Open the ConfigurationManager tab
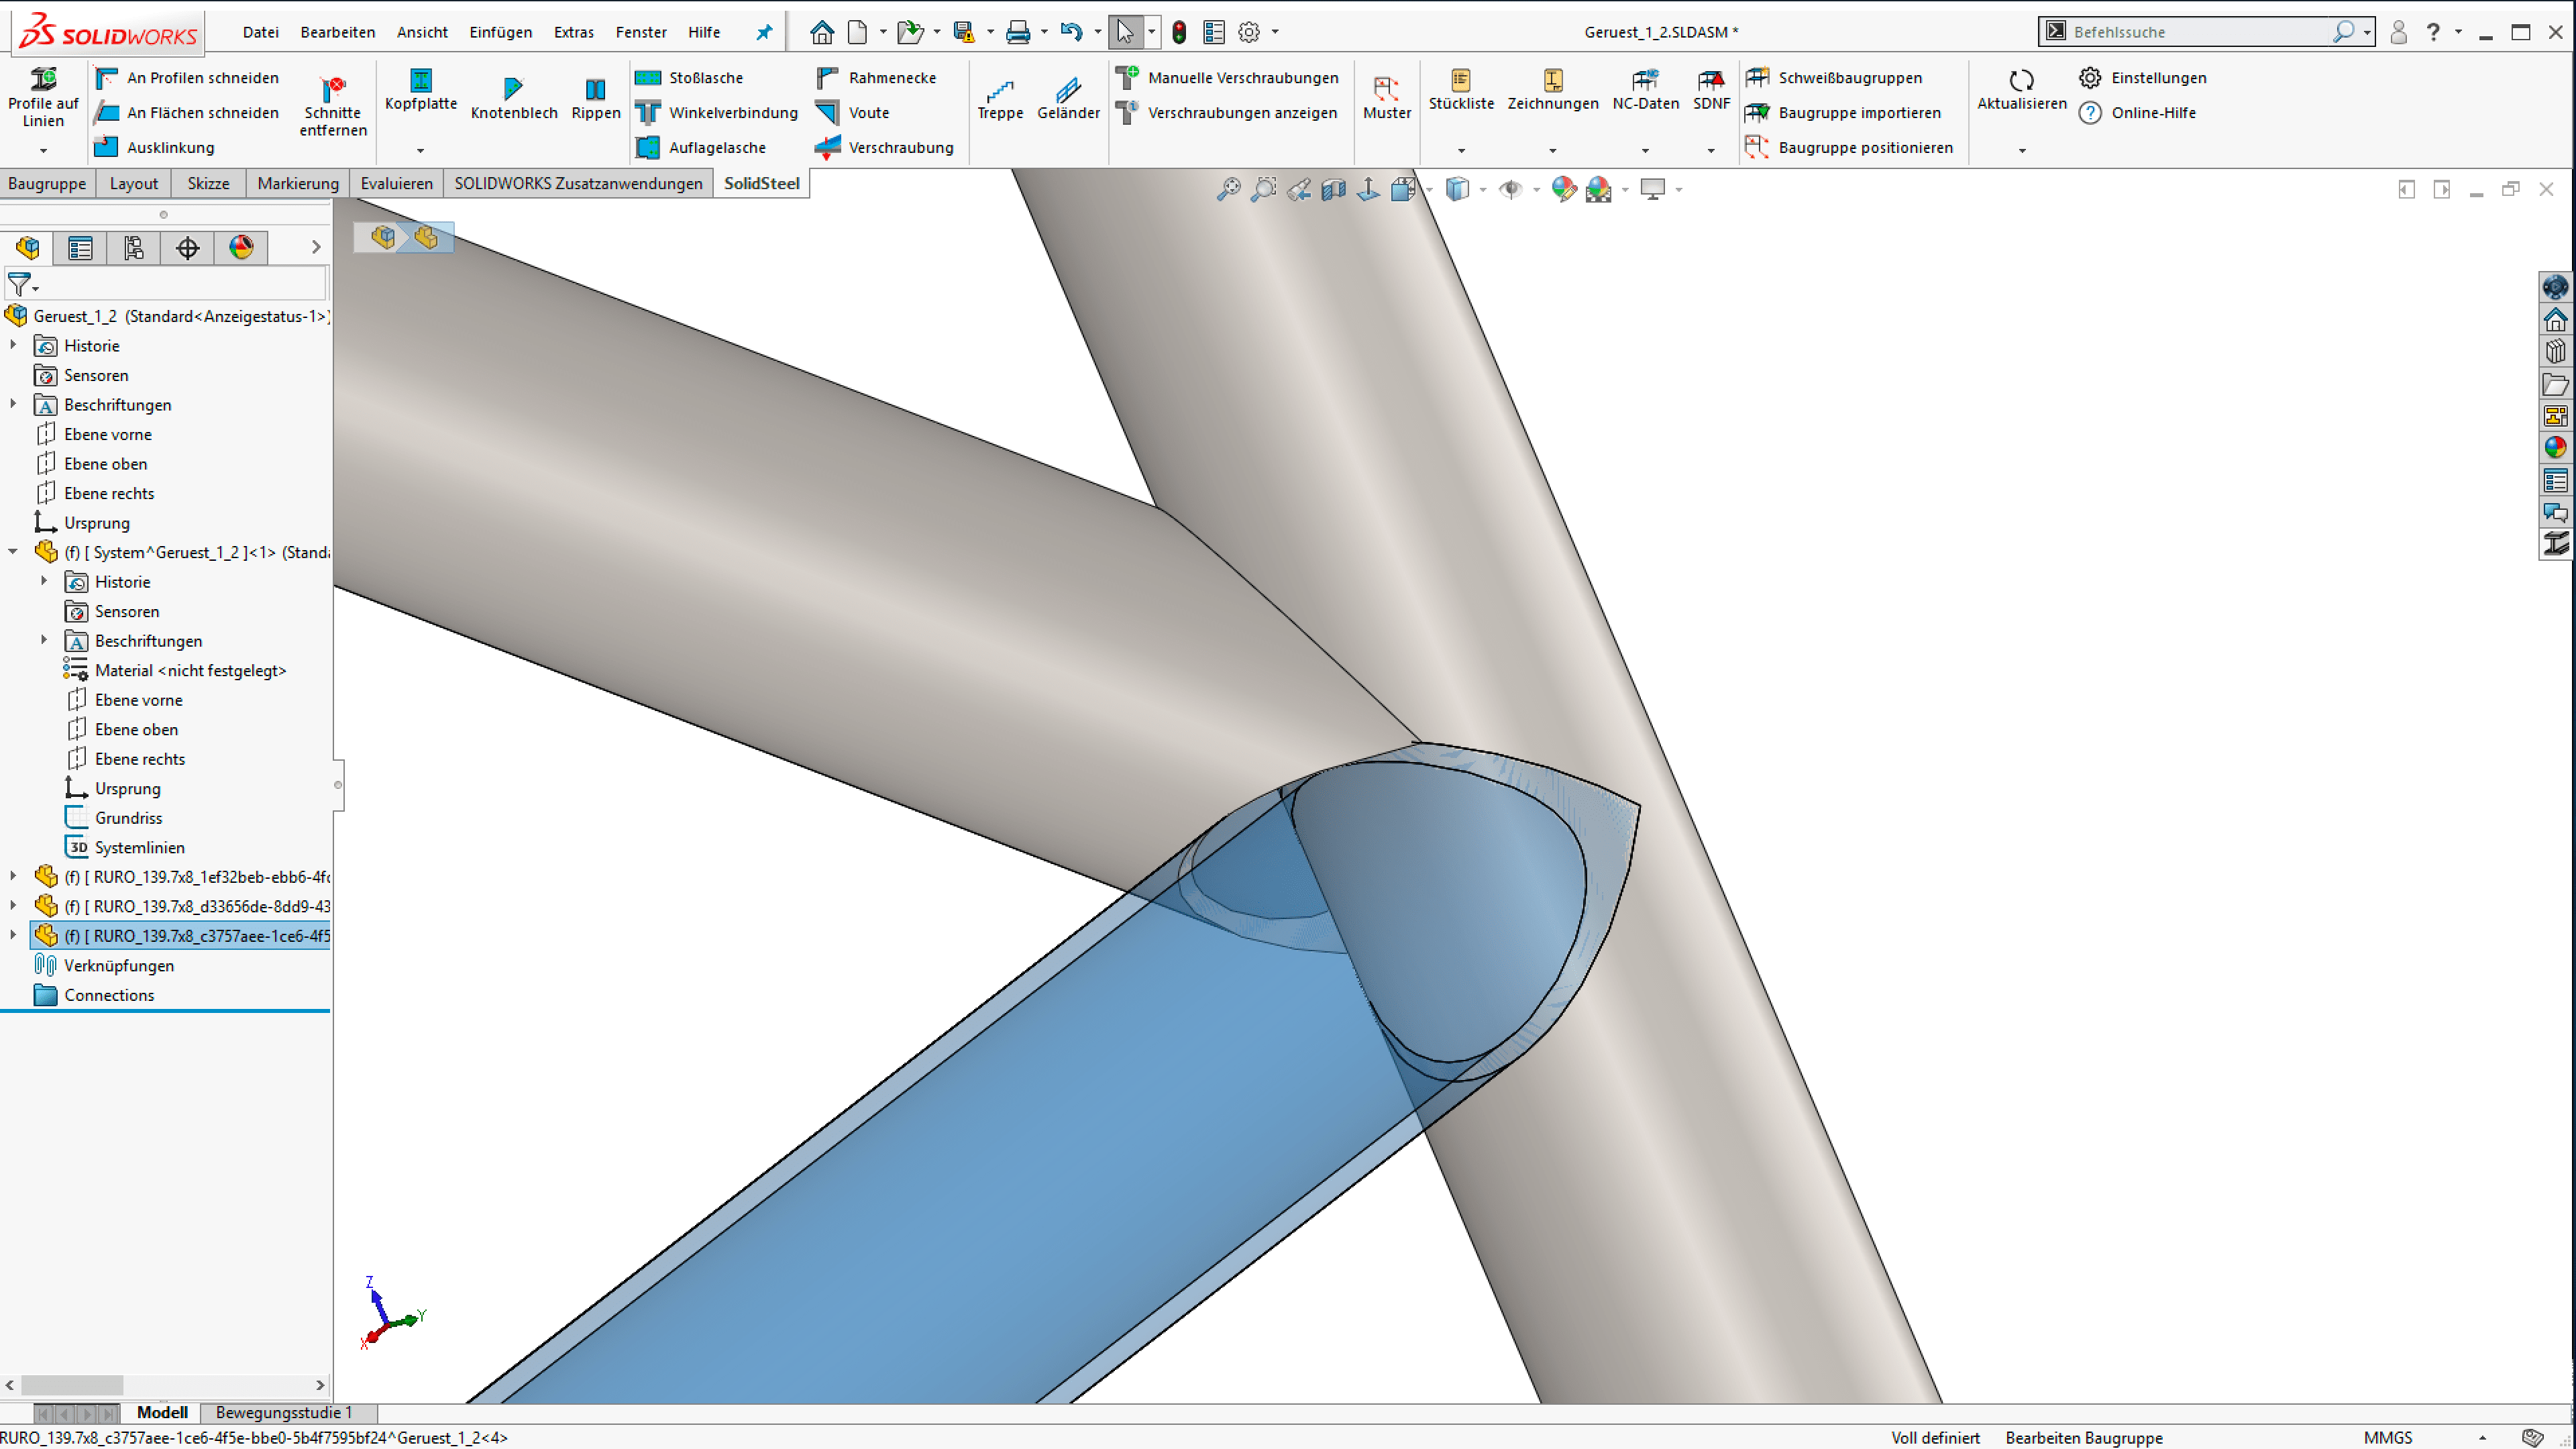 point(133,247)
